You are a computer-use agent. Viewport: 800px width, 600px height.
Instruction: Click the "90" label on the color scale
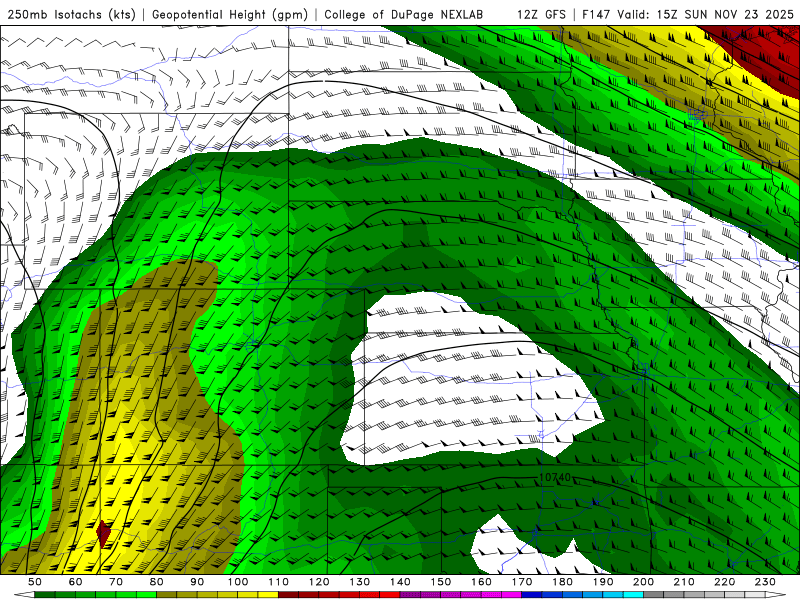197,582
